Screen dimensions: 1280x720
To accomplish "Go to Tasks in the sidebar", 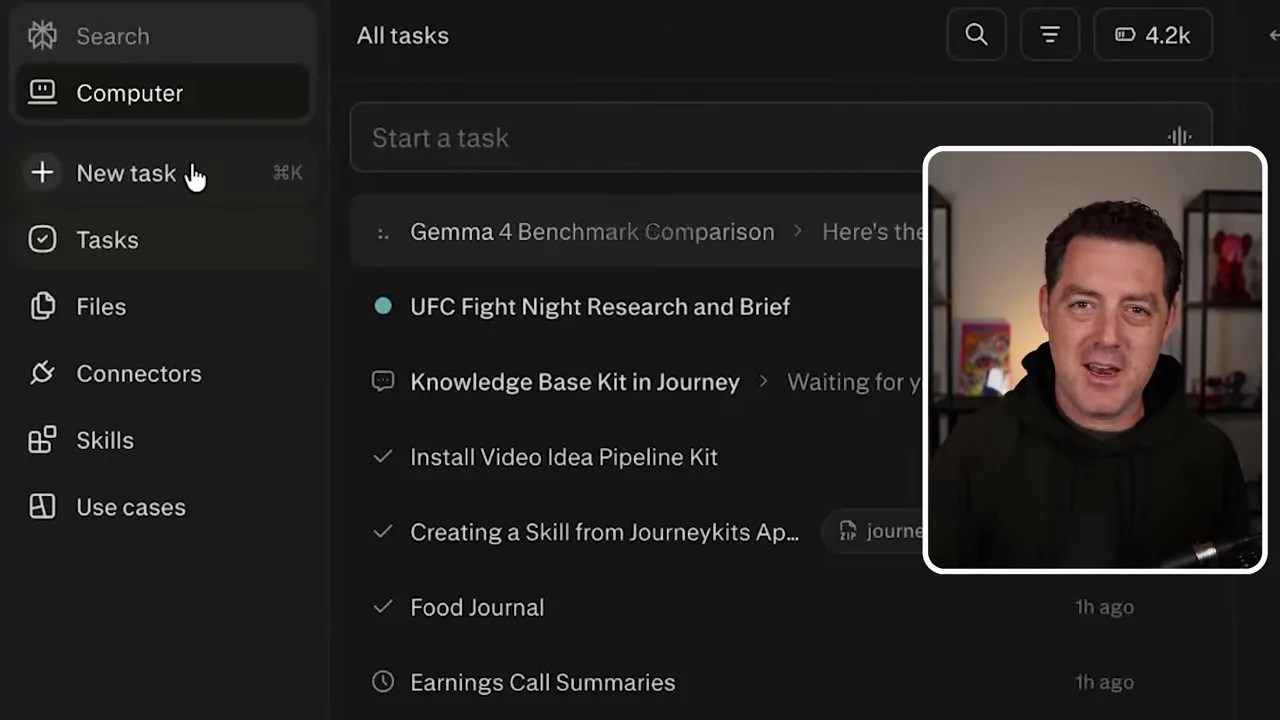I will click(x=162, y=240).
